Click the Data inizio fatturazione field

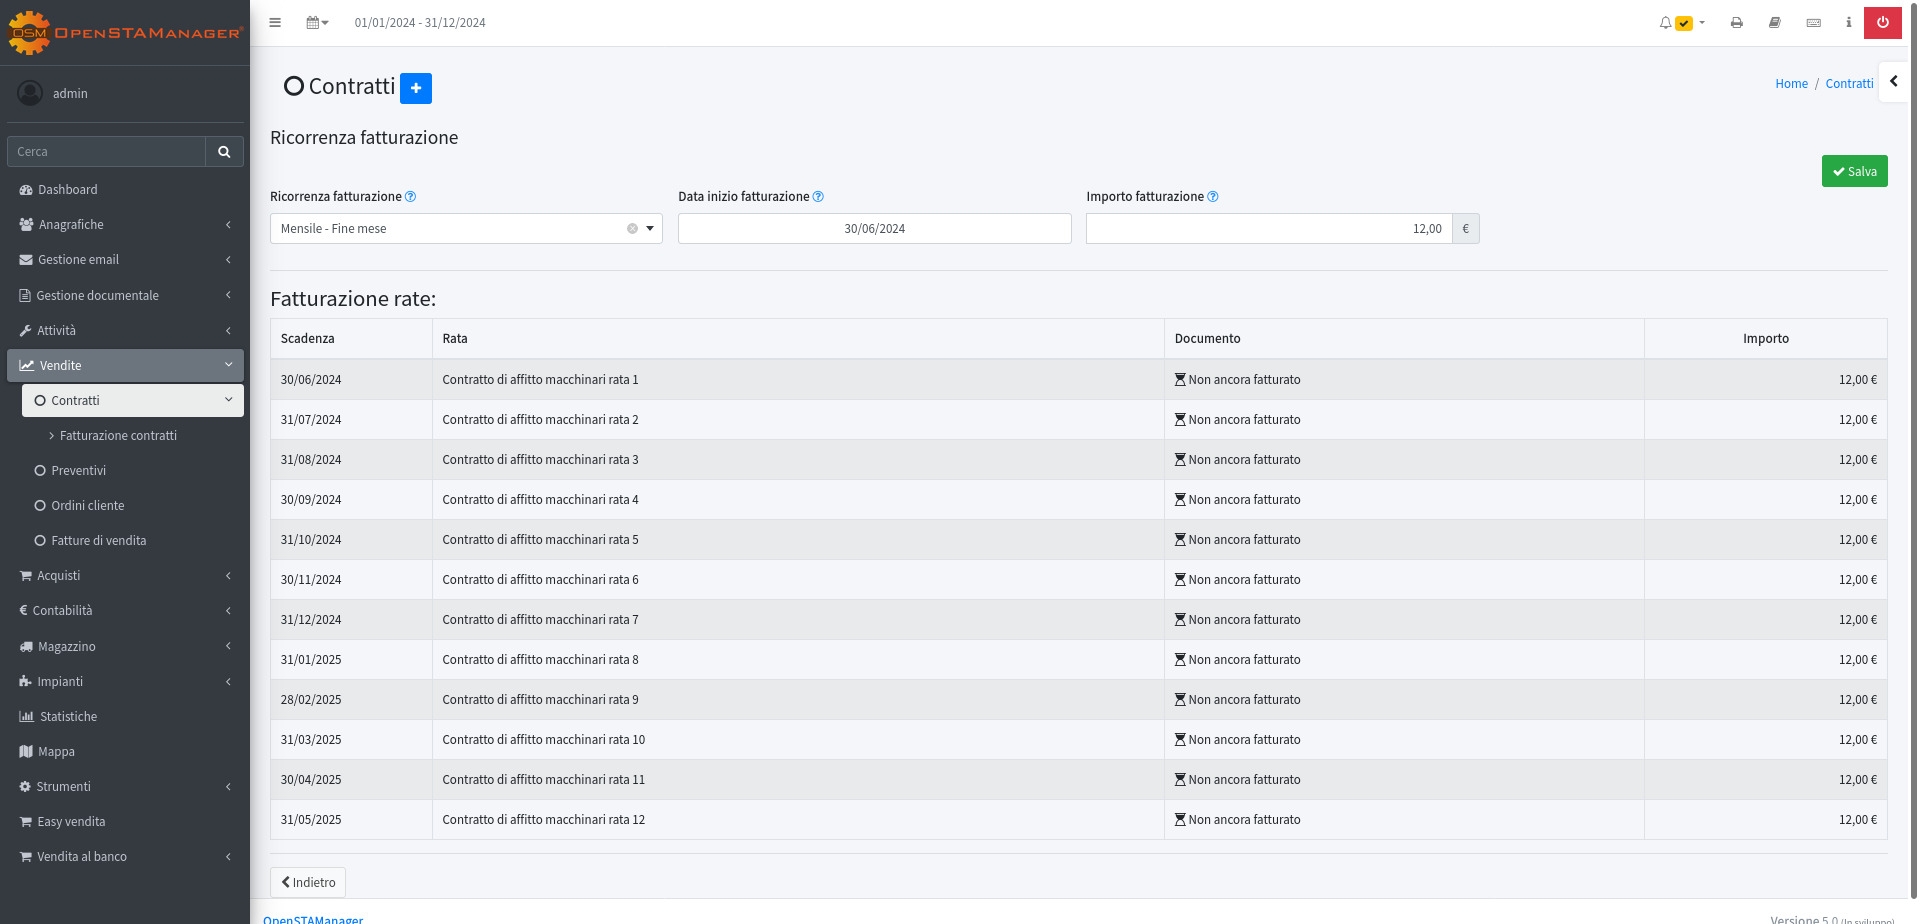(x=874, y=229)
